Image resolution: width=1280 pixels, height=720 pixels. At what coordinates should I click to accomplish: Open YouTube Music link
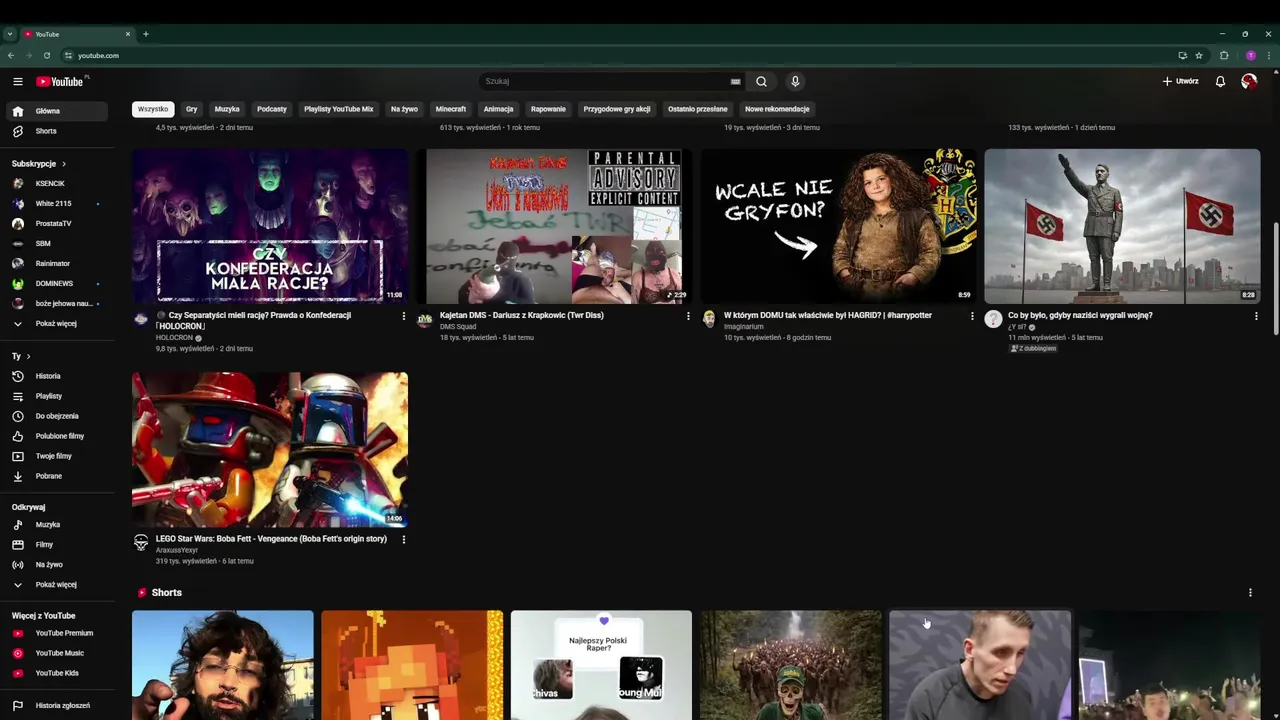click(x=55, y=653)
